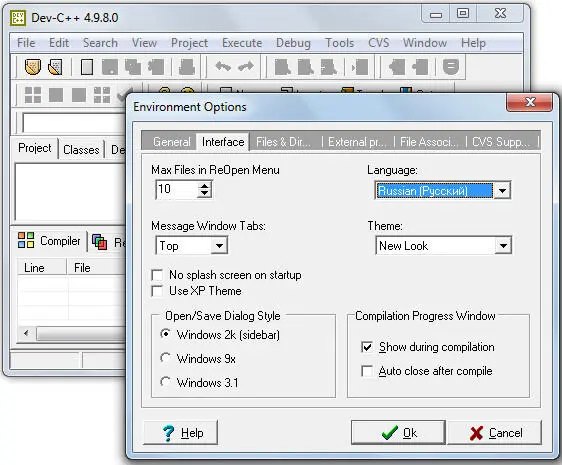This screenshot has height=465, width=562.
Task: Open the CVS Supp... tab
Action: (501, 142)
